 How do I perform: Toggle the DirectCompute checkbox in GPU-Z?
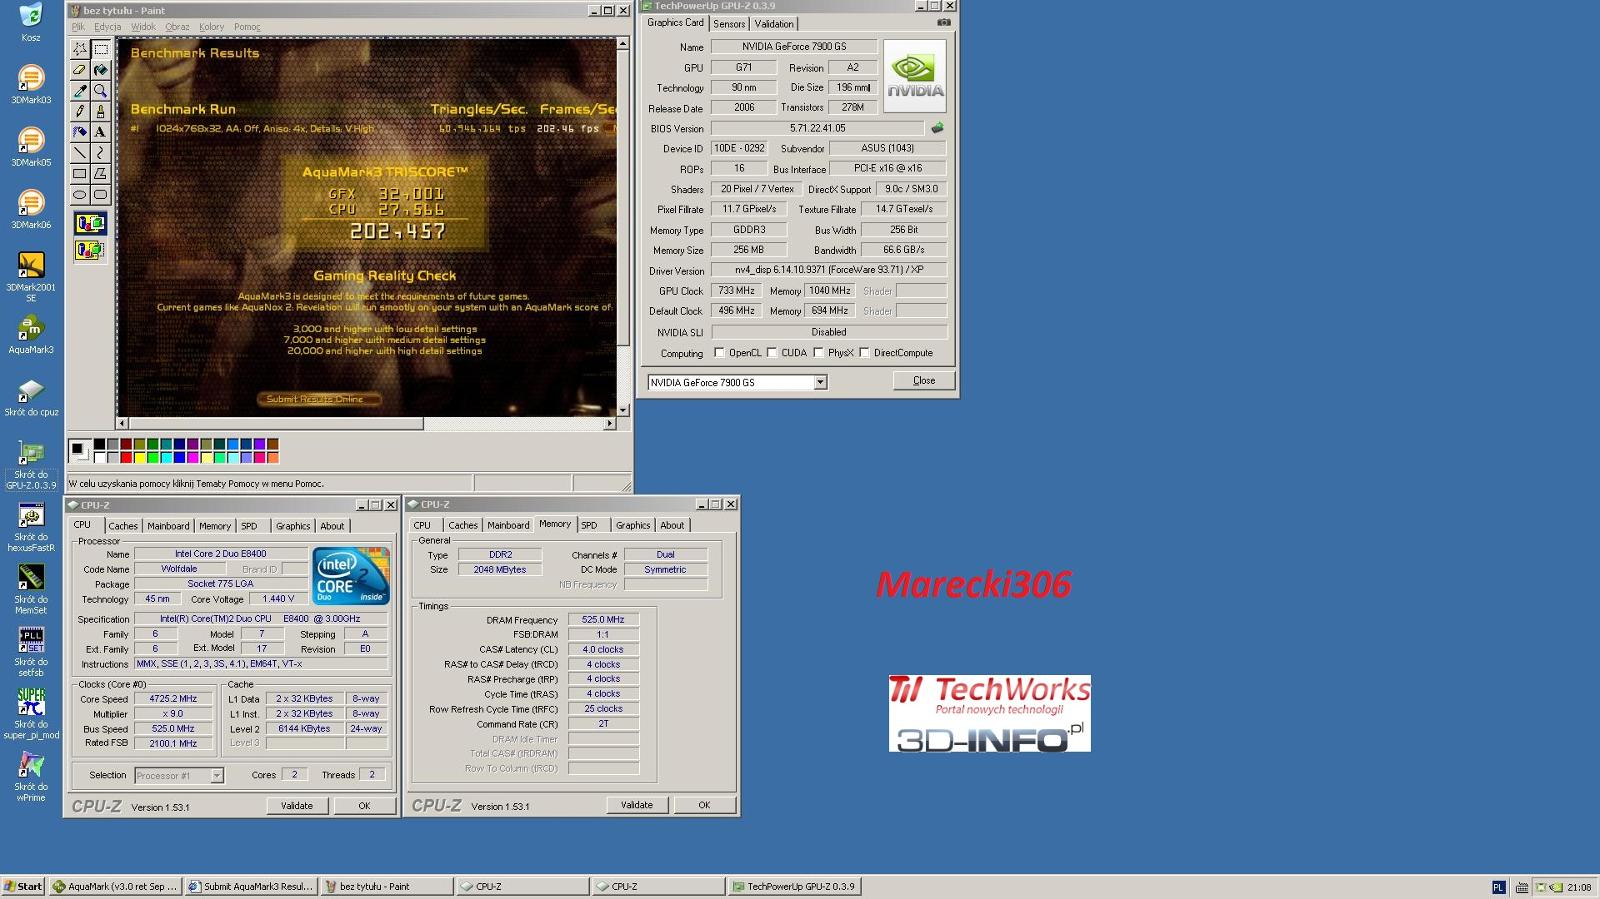tap(864, 352)
